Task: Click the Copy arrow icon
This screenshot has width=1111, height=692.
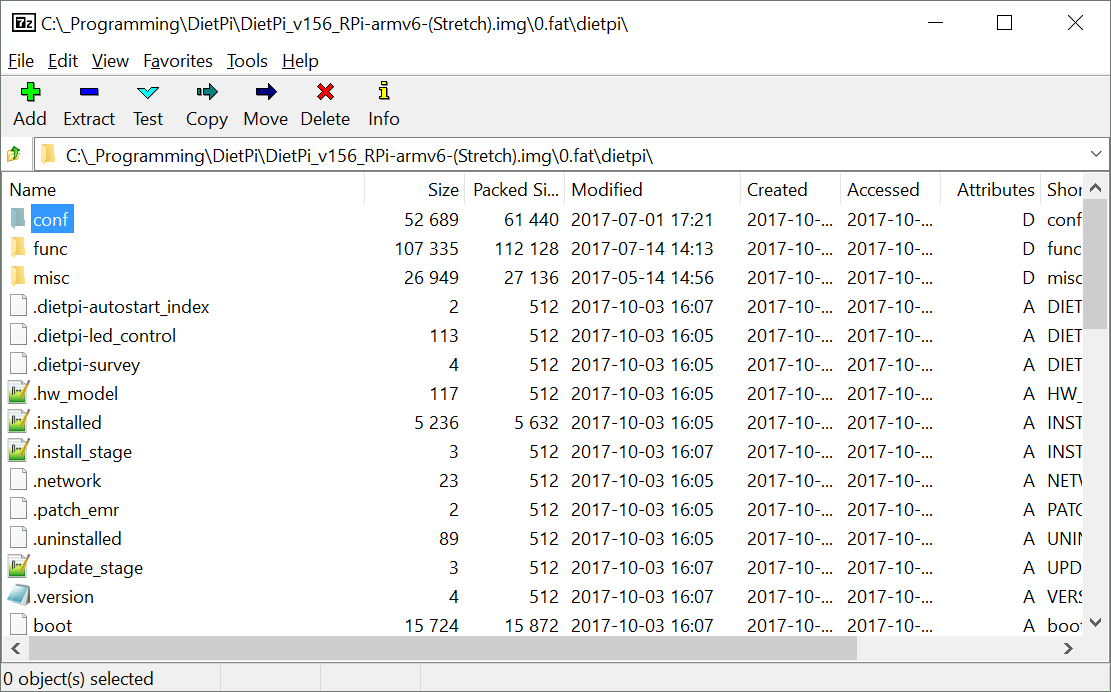Action: tap(207, 92)
